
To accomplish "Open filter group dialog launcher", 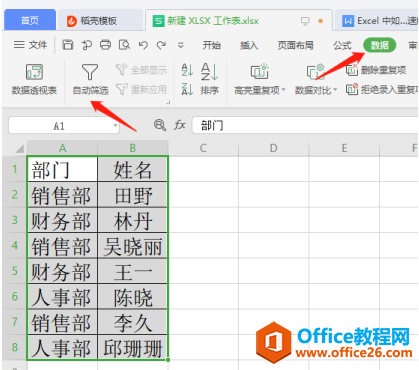I will [168, 102].
